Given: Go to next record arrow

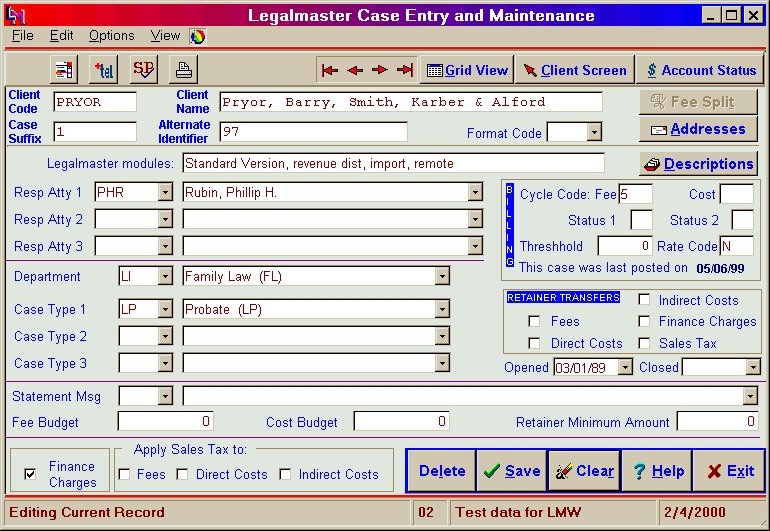Looking at the screenshot, I should (380, 70).
